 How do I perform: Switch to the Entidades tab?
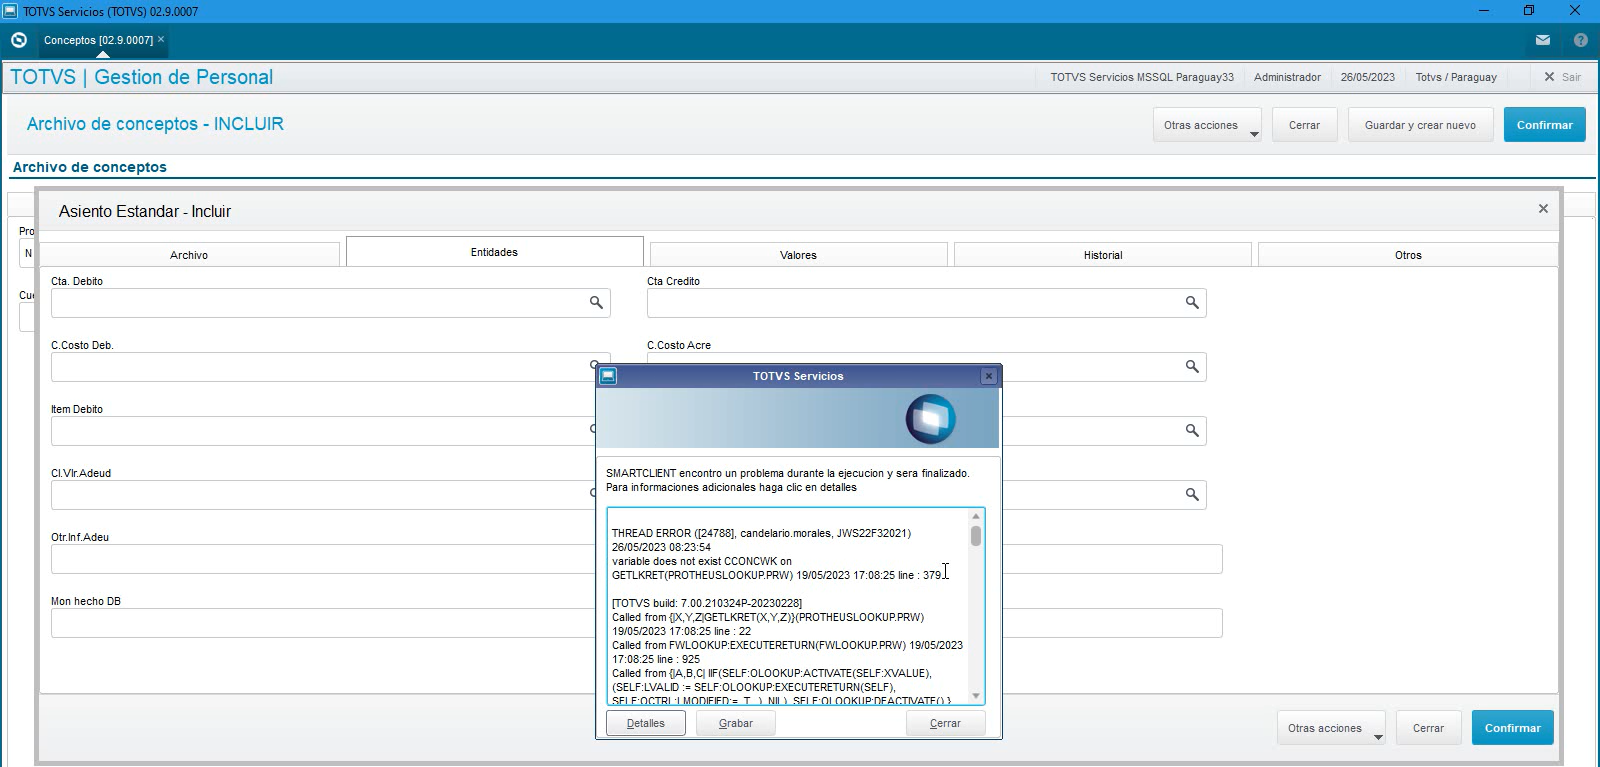point(494,252)
